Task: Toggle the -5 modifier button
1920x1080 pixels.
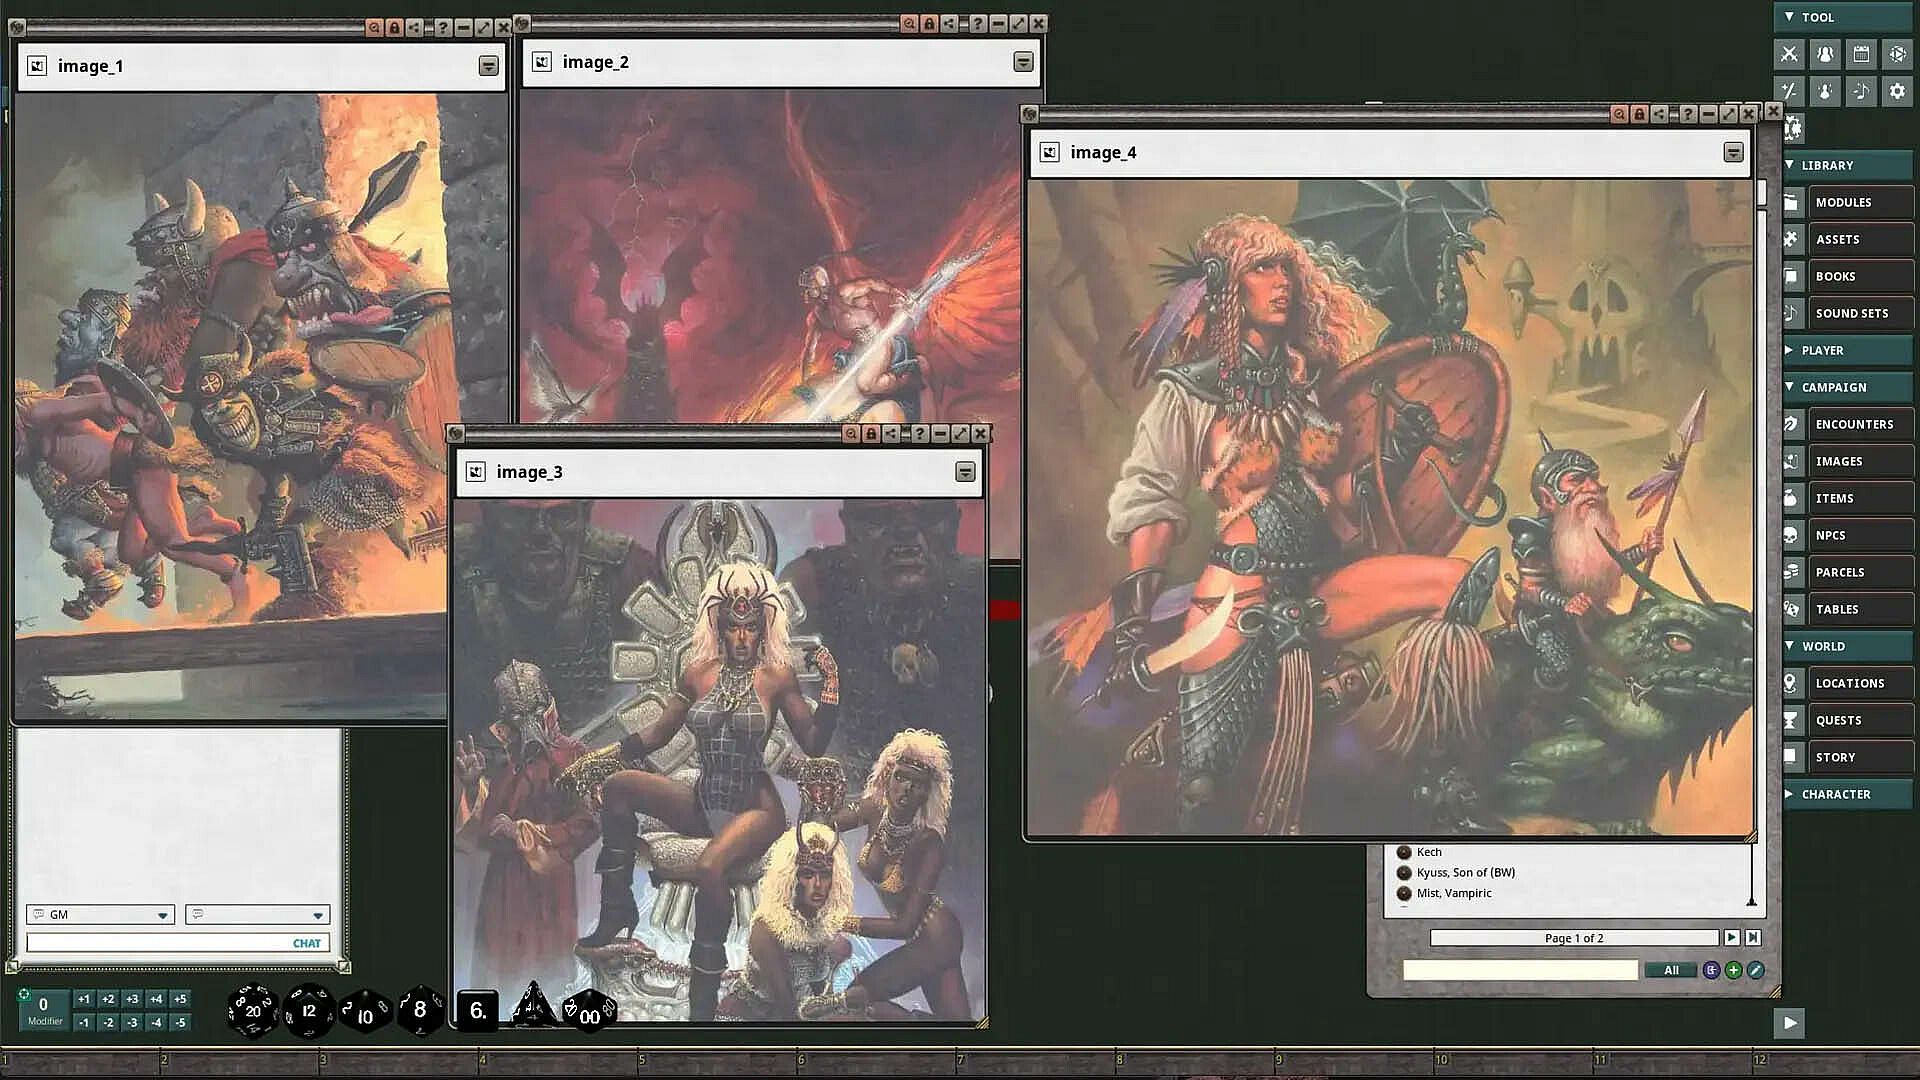Action: point(180,1022)
